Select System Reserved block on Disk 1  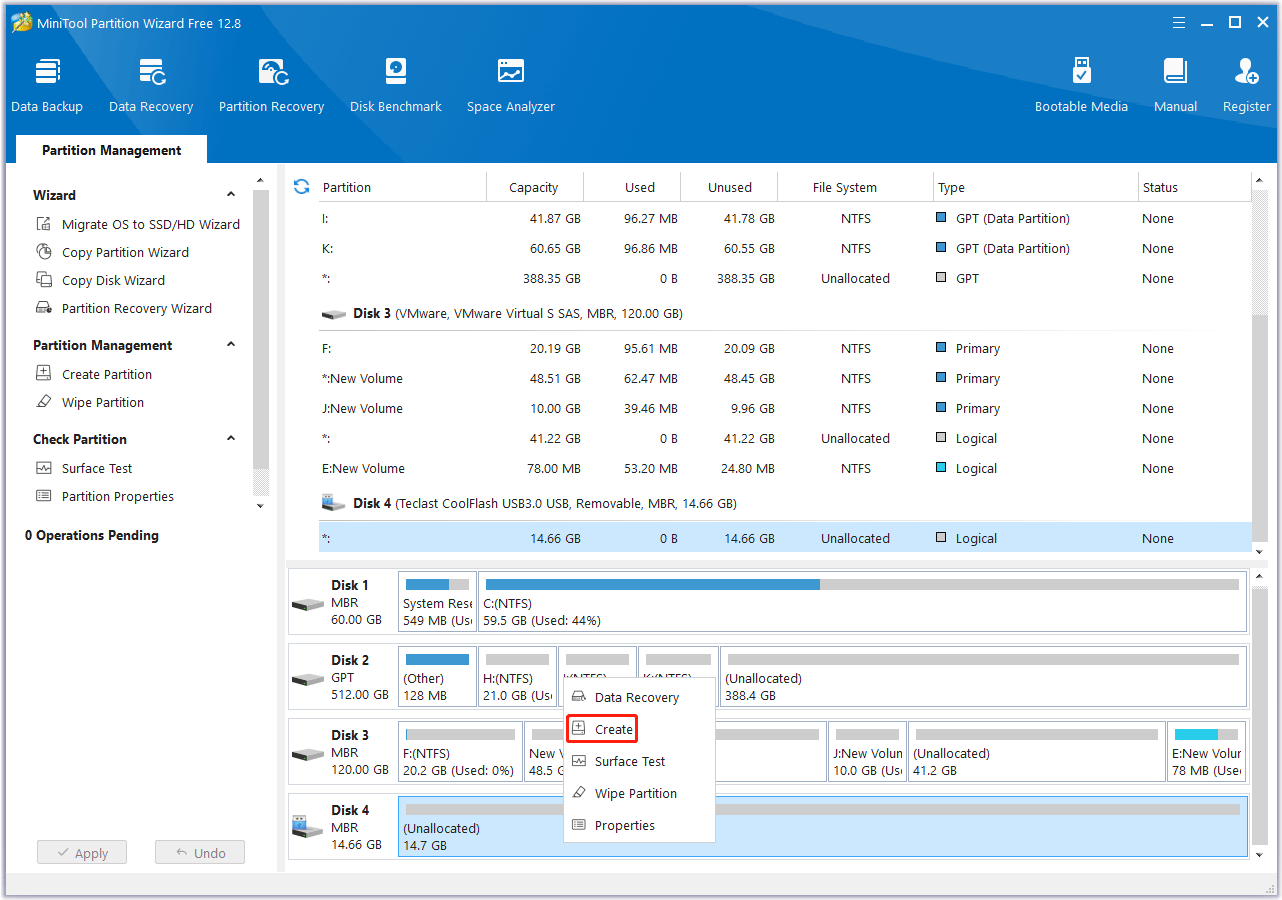coord(437,603)
